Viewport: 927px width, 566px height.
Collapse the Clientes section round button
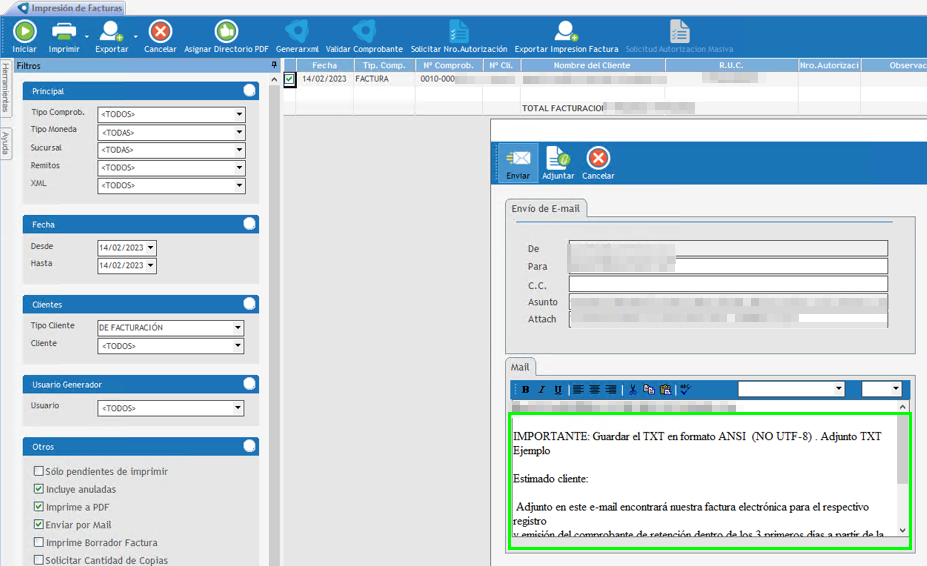click(x=249, y=303)
